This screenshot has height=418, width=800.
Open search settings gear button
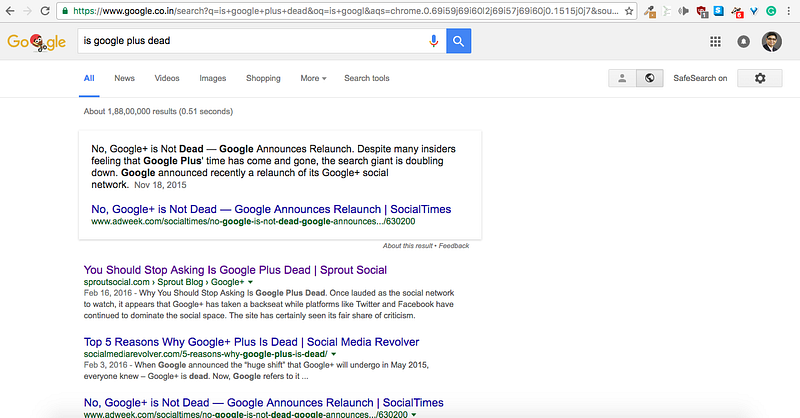pos(760,78)
